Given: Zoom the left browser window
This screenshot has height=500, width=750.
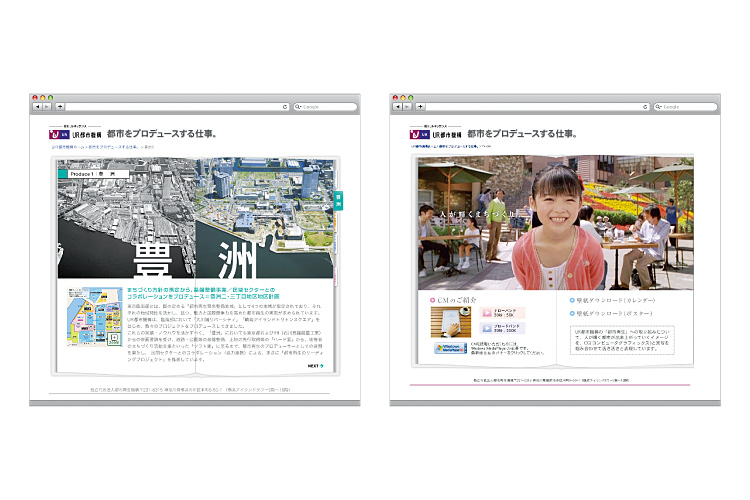Looking at the screenshot, I should 50,98.
